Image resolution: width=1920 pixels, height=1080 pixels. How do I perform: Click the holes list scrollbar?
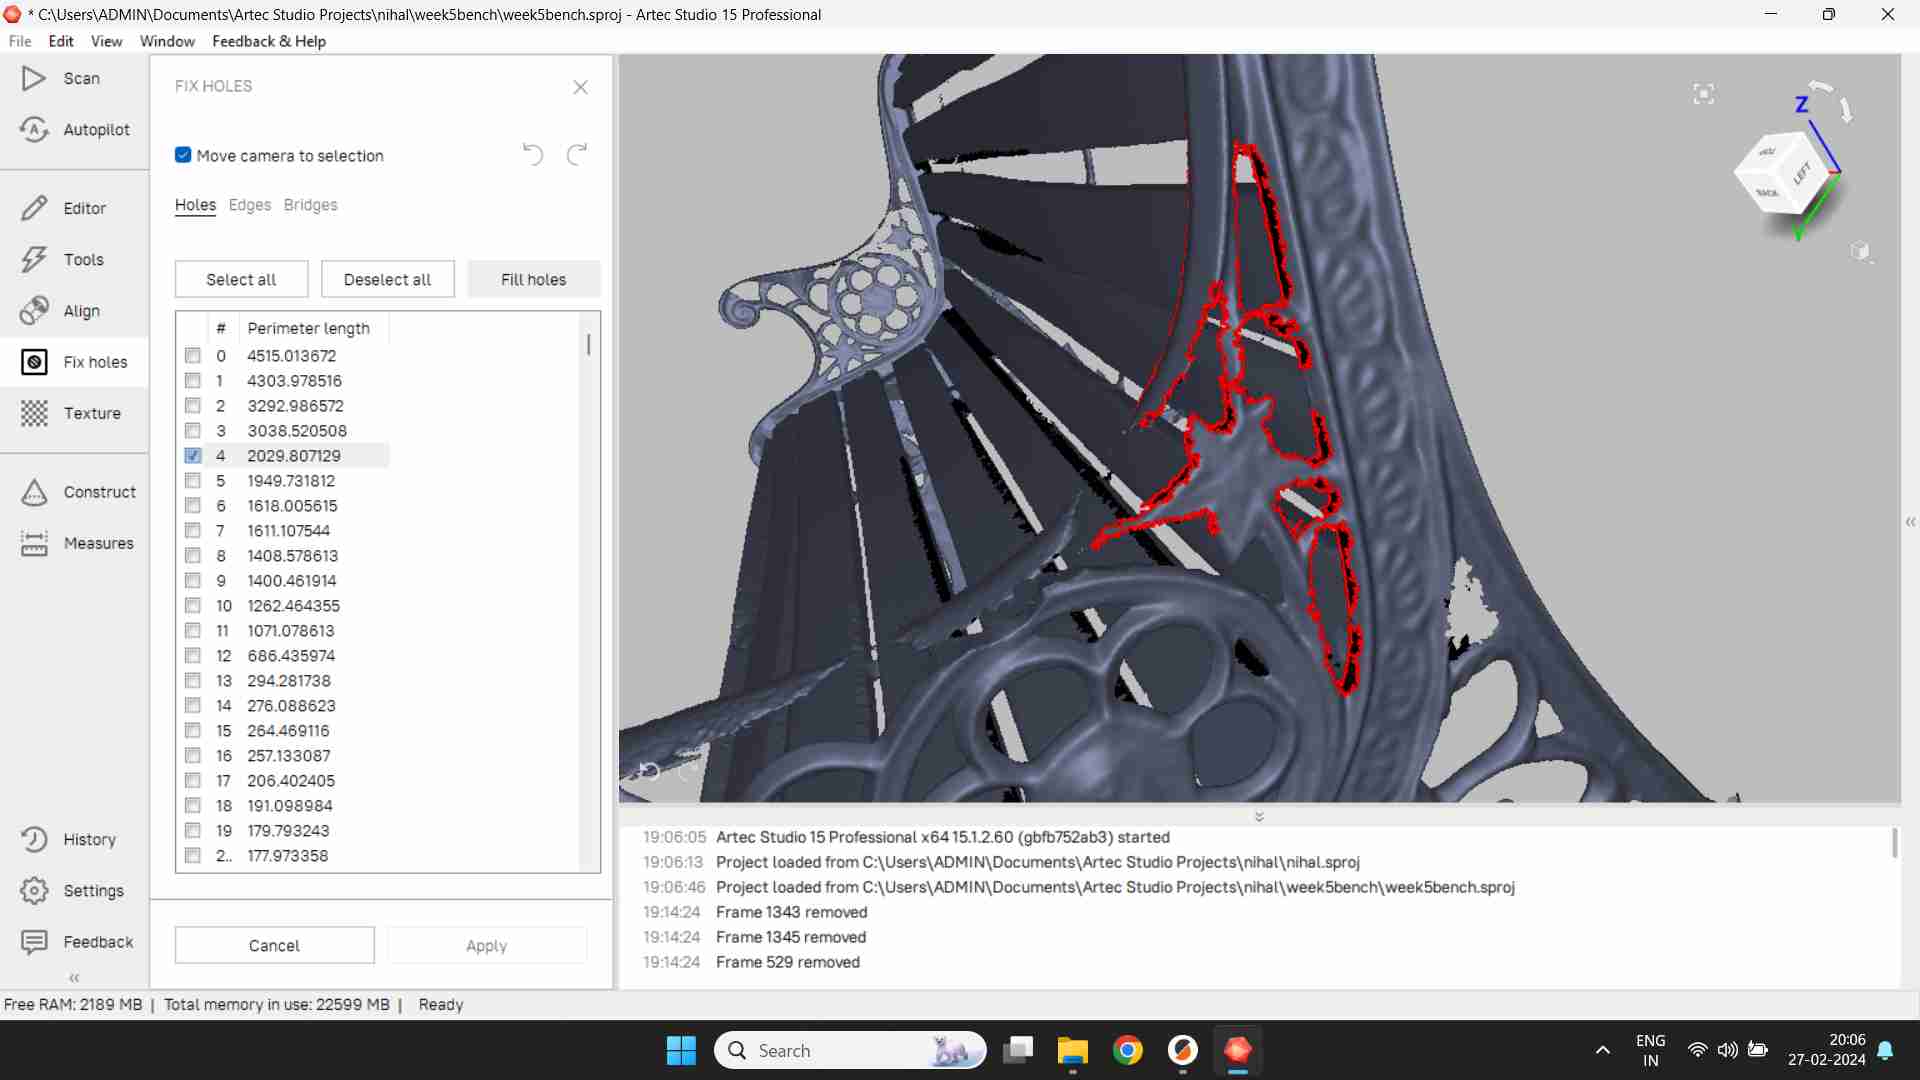tap(588, 345)
